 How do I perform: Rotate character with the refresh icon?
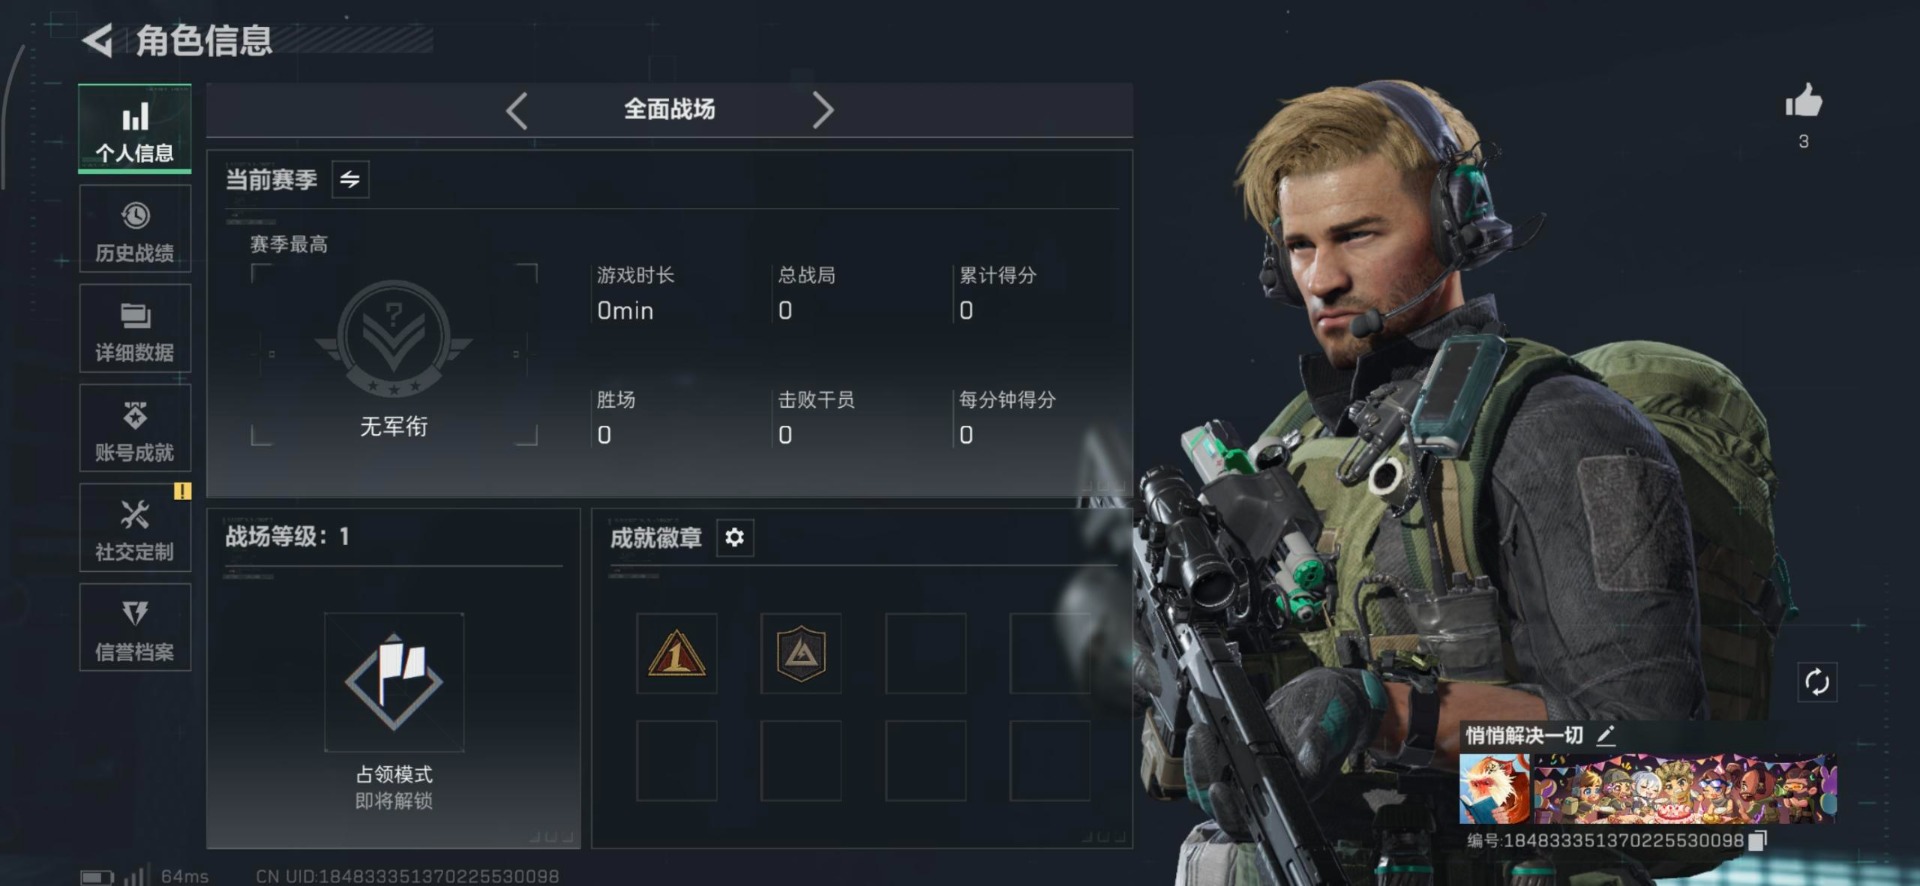pos(1817,682)
